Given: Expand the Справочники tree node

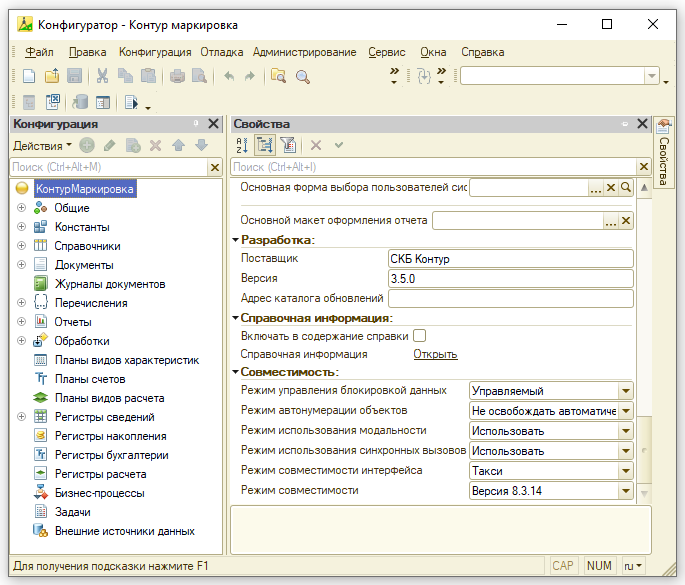Looking at the screenshot, I should click(21, 246).
